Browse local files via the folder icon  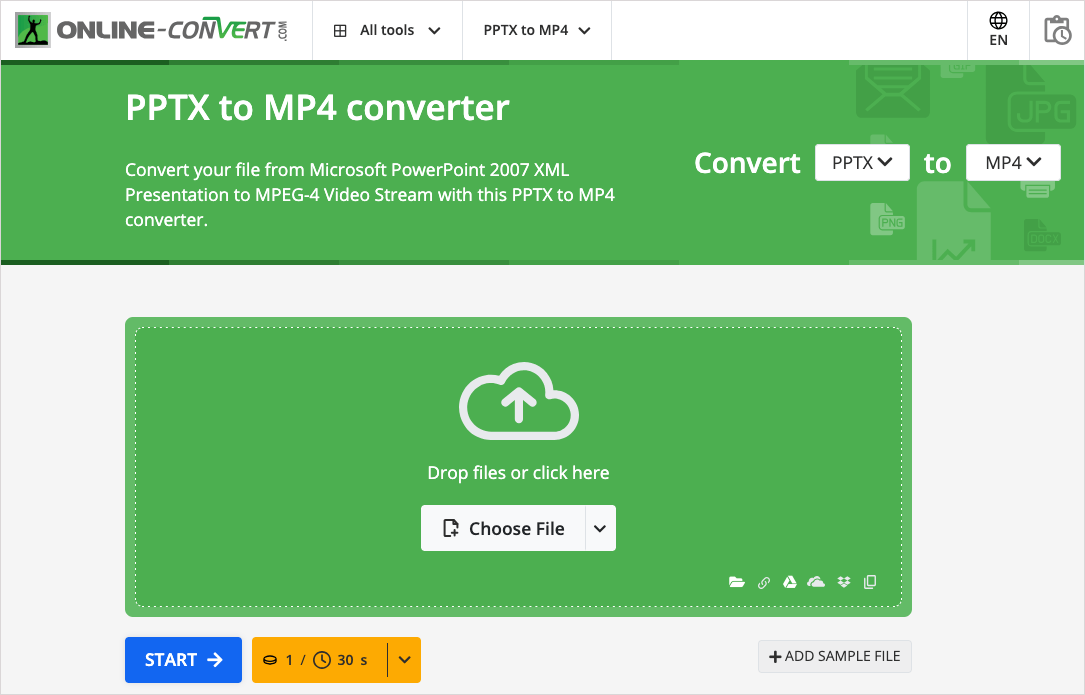point(737,582)
